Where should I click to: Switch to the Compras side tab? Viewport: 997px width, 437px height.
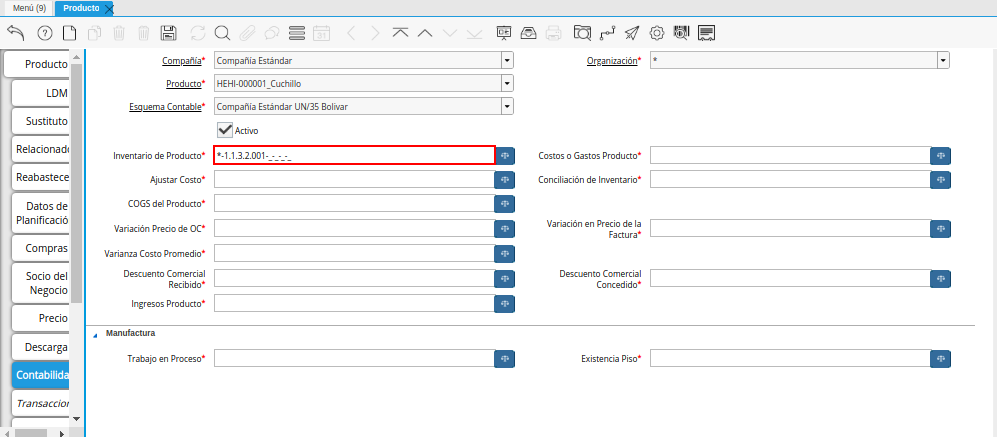click(x=41, y=248)
